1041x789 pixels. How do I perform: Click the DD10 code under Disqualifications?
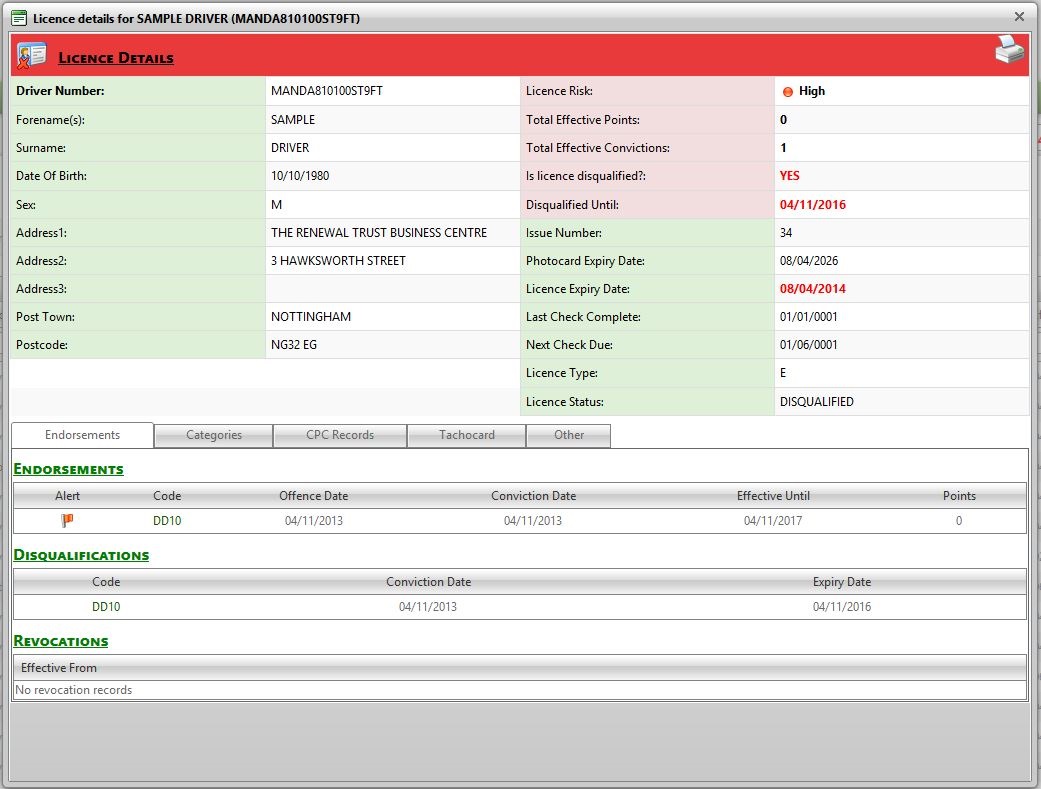coord(106,607)
